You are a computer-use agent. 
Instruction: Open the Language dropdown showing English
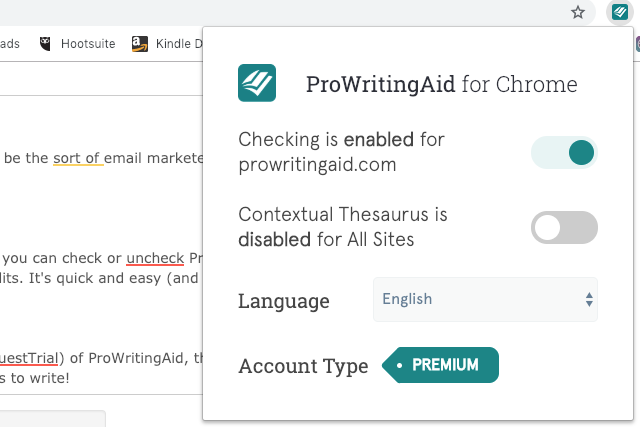[485, 300]
